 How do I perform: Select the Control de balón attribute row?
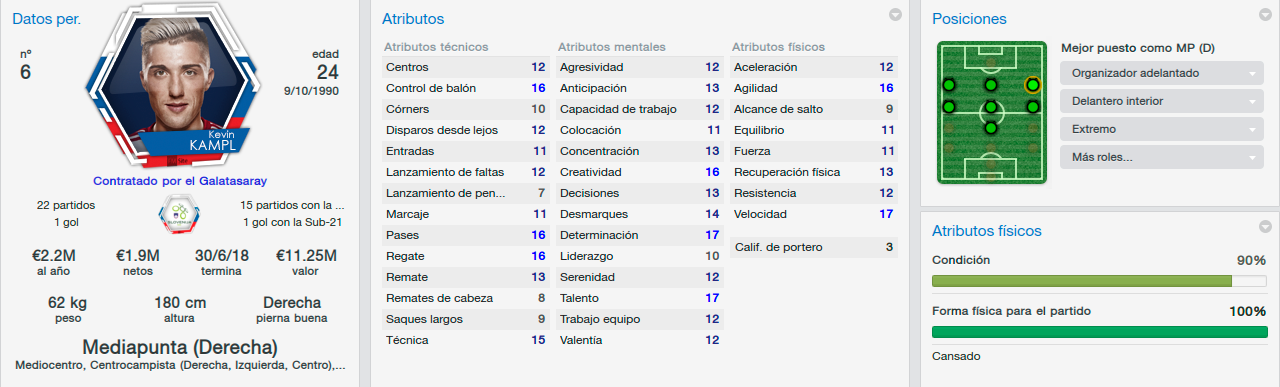point(465,88)
